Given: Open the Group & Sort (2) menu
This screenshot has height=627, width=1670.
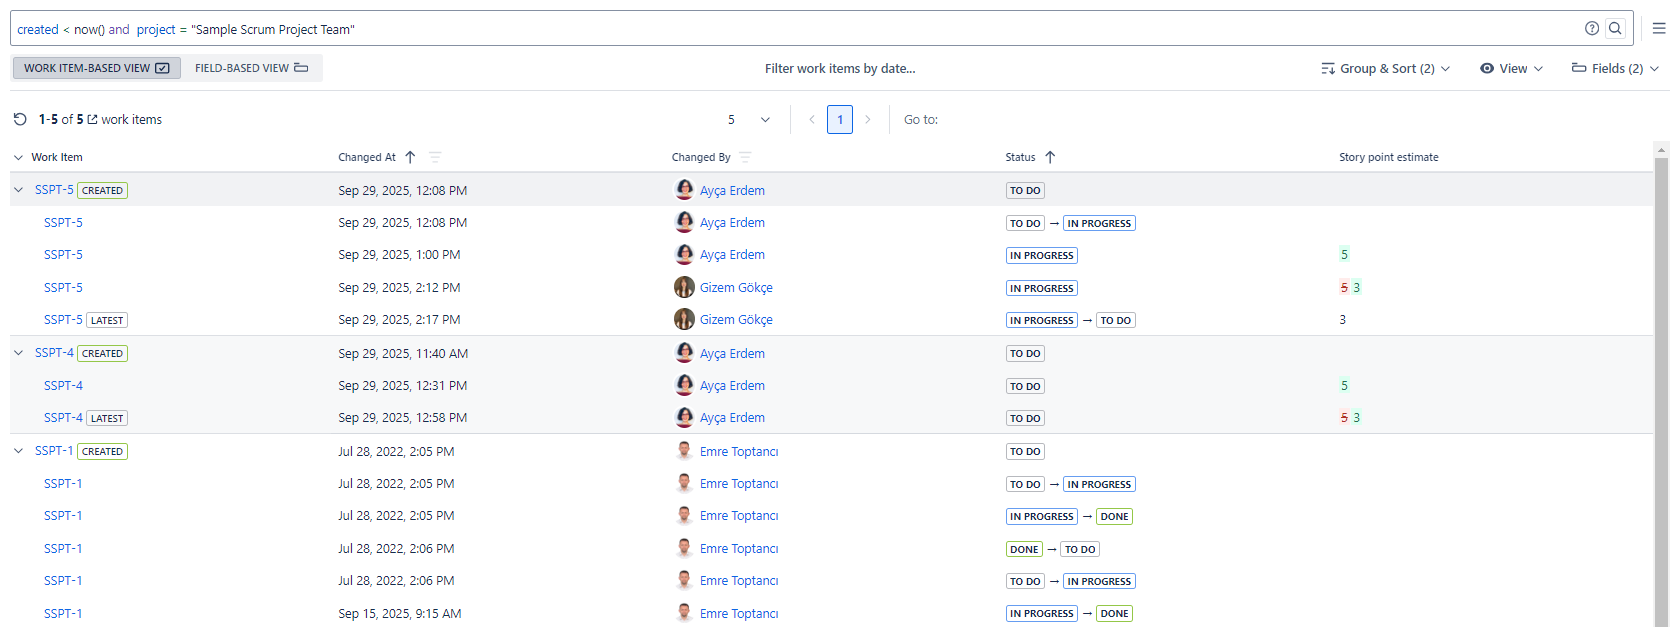Looking at the screenshot, I should (x=1385, y=68).
